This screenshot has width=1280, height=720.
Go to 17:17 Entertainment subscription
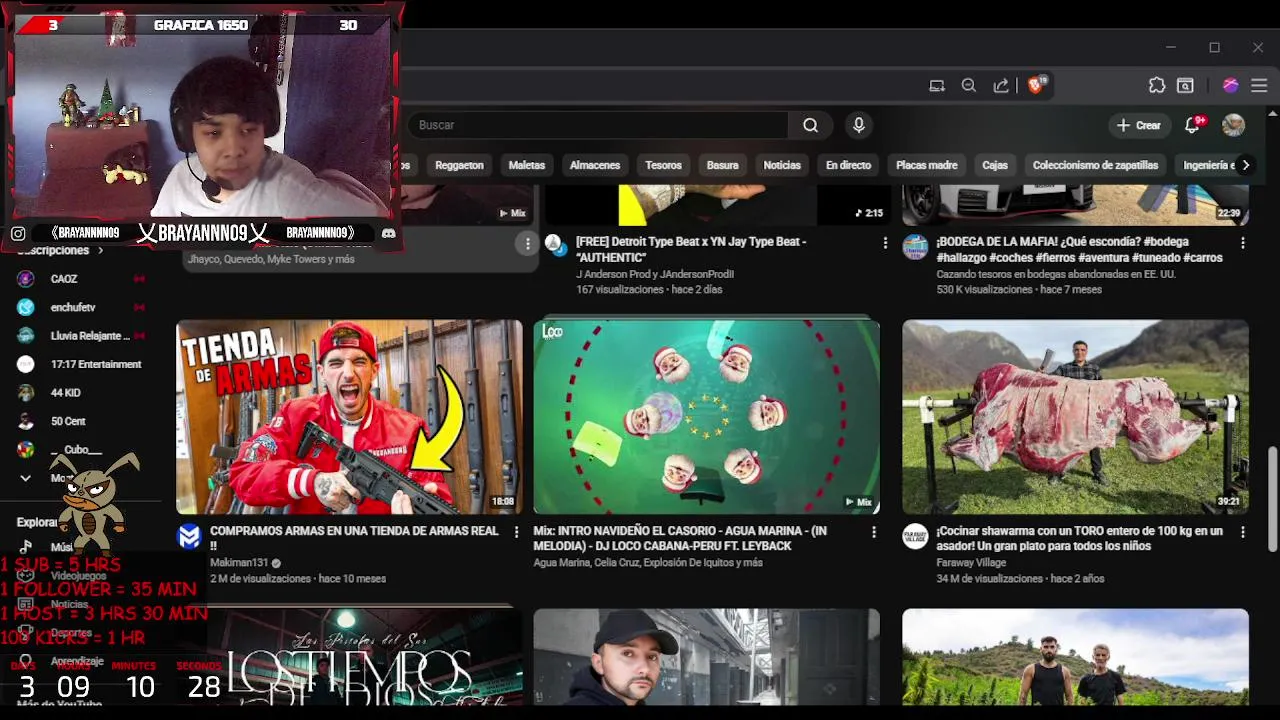point(80,364)
